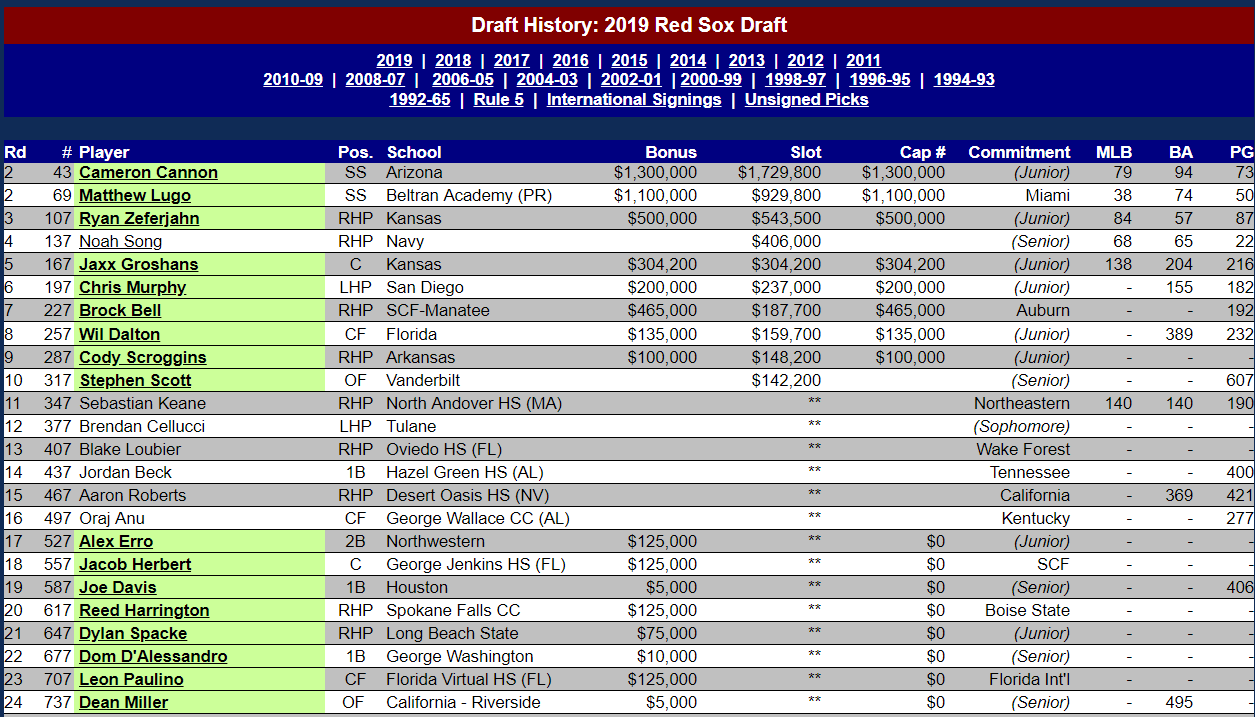Open Jaxx Groshans profile link

click(x=139, y=265)
